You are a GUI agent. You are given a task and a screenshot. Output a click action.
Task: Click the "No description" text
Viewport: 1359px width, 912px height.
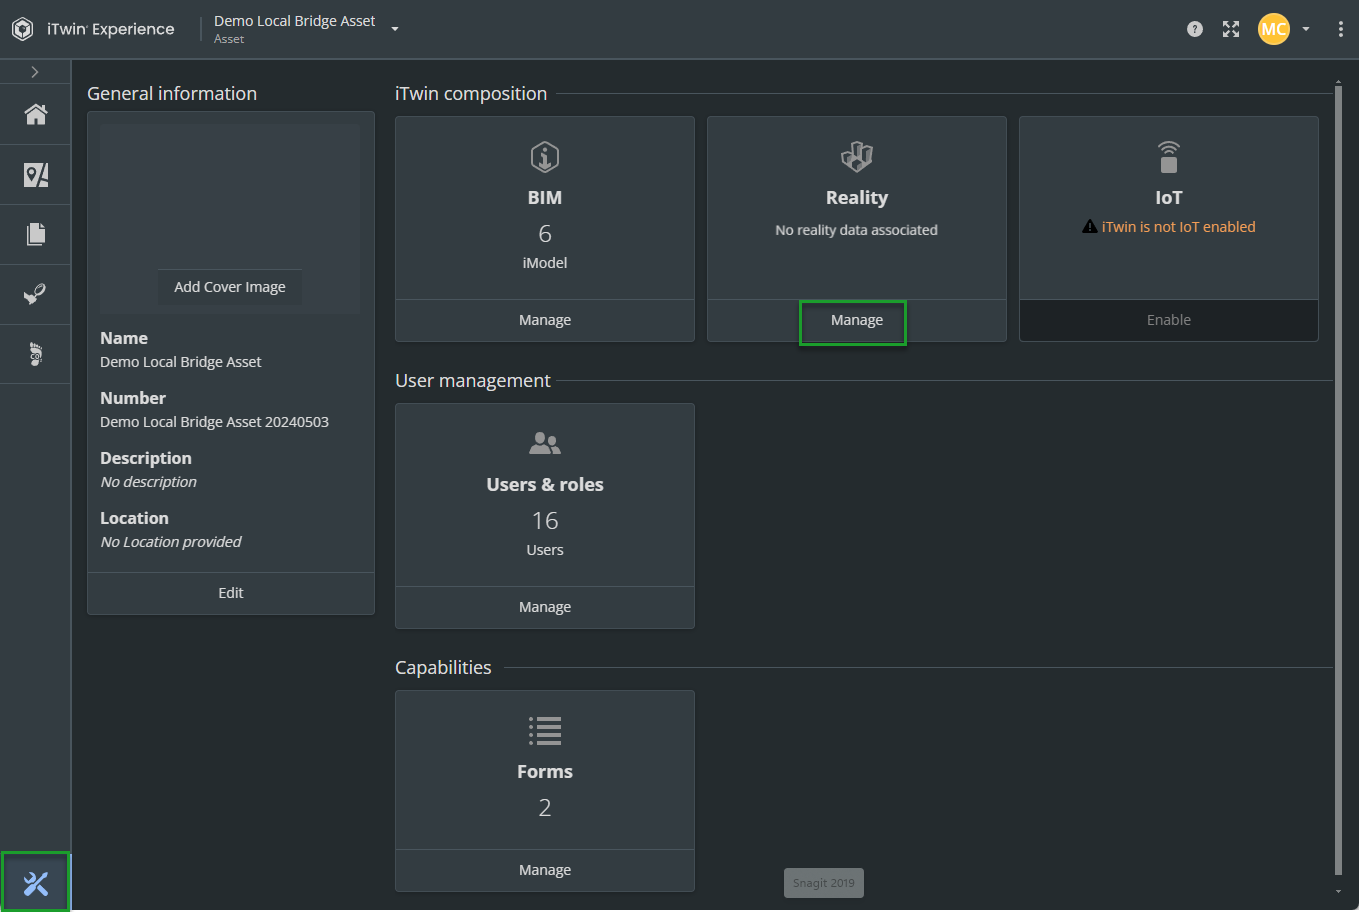(149, 482)
